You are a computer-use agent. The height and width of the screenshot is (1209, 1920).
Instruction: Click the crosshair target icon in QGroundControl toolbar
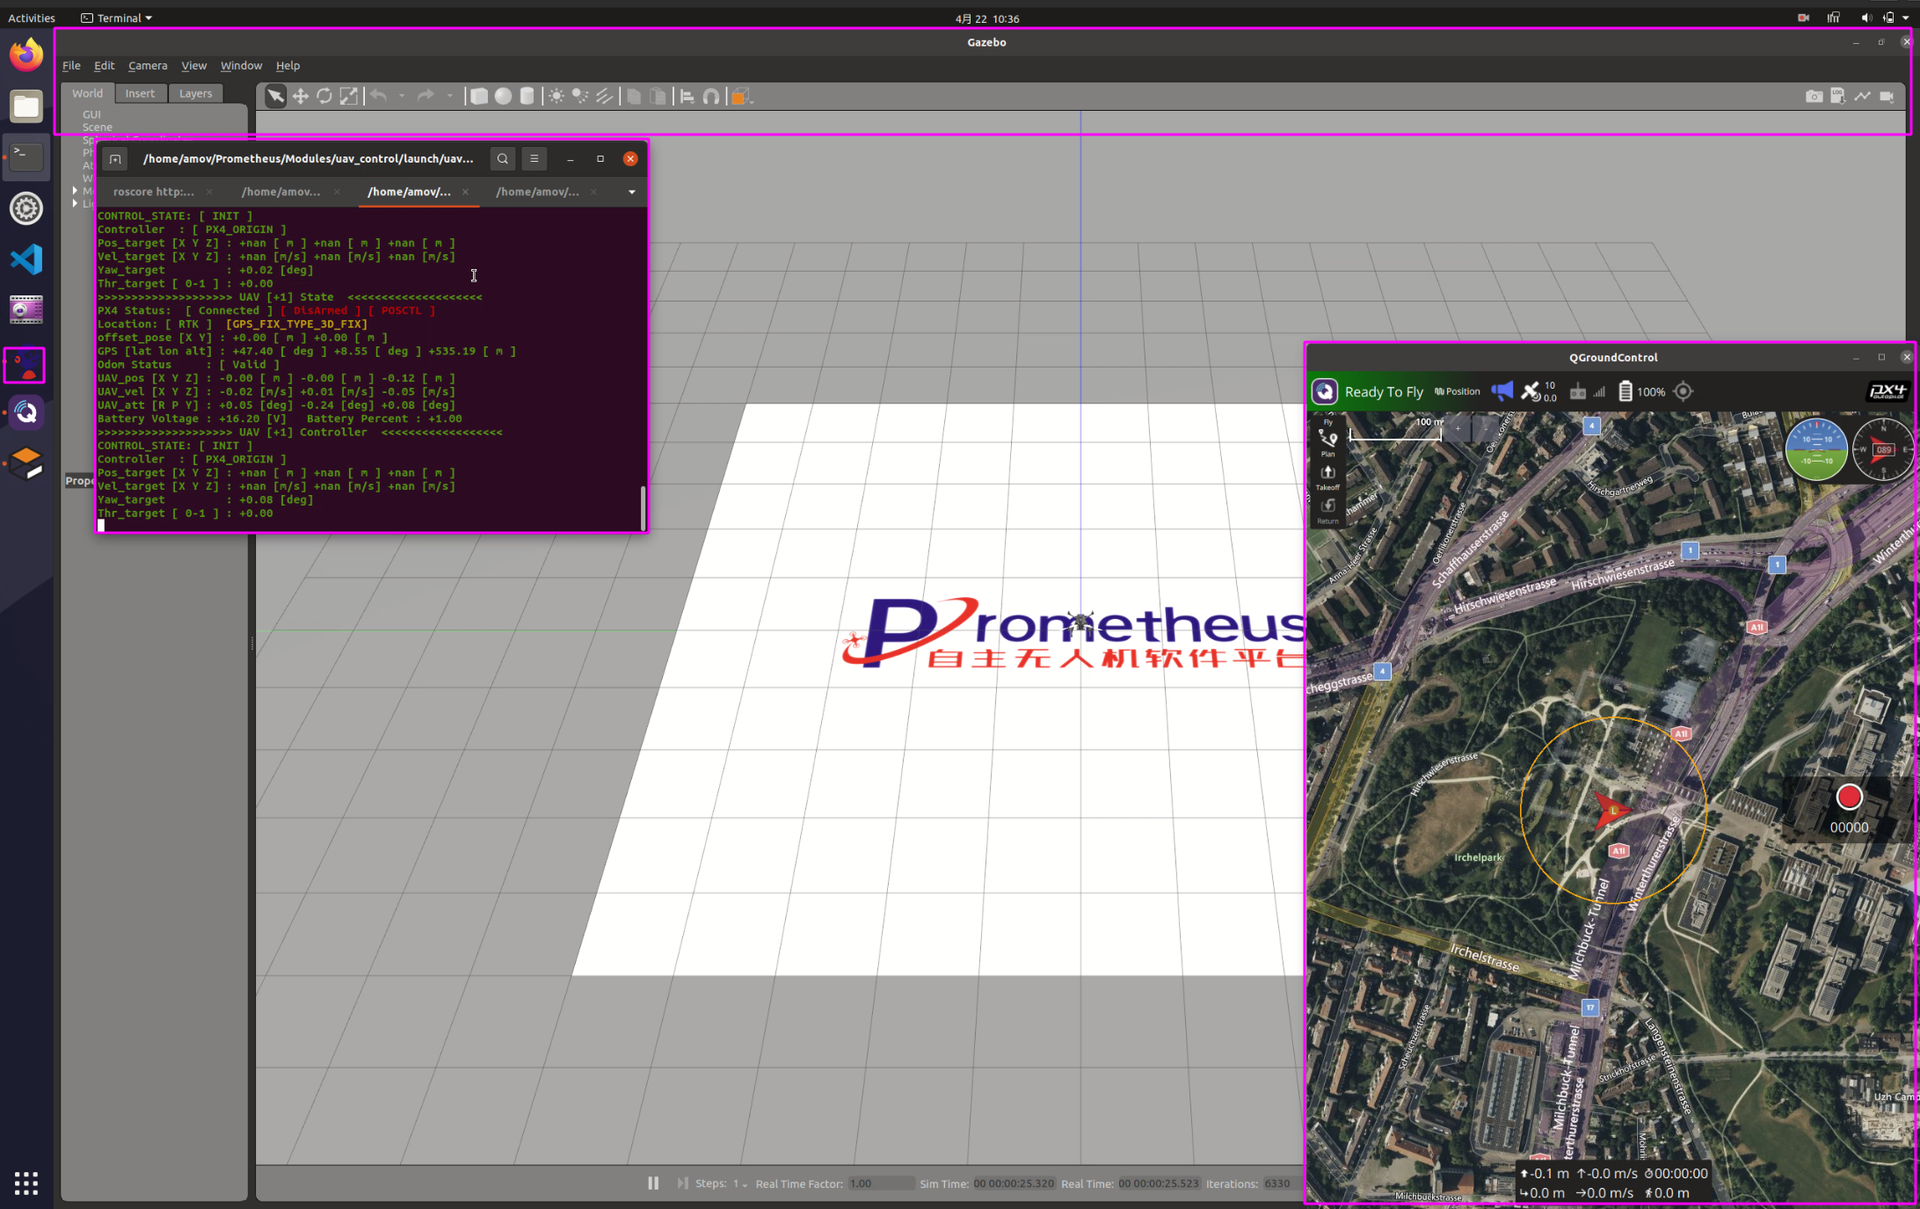(x=1683, y=391)
